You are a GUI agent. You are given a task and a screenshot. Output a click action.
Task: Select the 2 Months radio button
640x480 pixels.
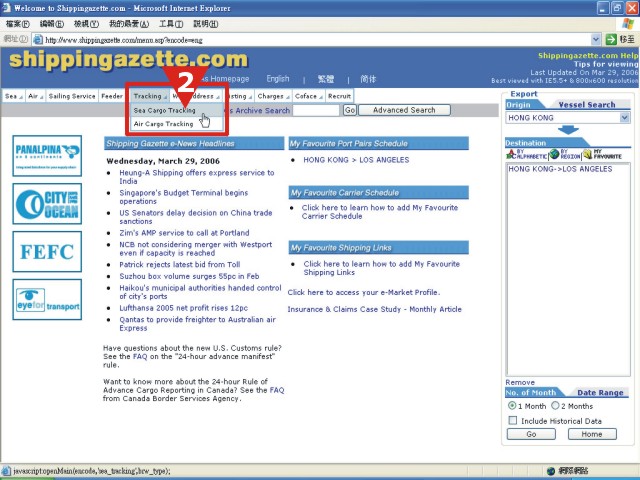555,406
